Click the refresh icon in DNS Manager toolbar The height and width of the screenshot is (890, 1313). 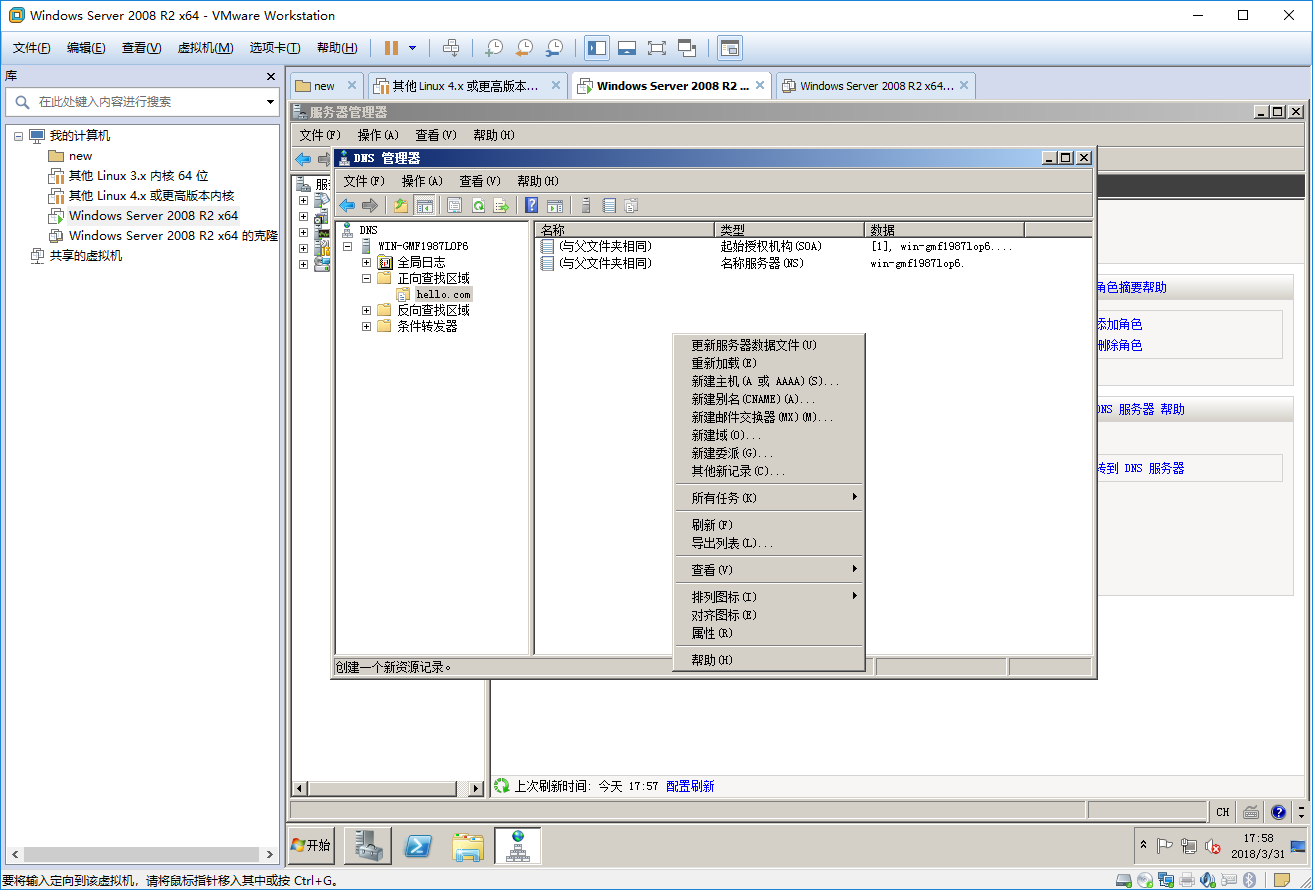[479, 205]
